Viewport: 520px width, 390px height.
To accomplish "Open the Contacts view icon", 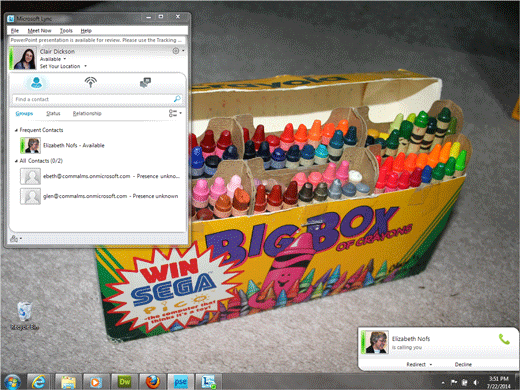I will (36, 82).
